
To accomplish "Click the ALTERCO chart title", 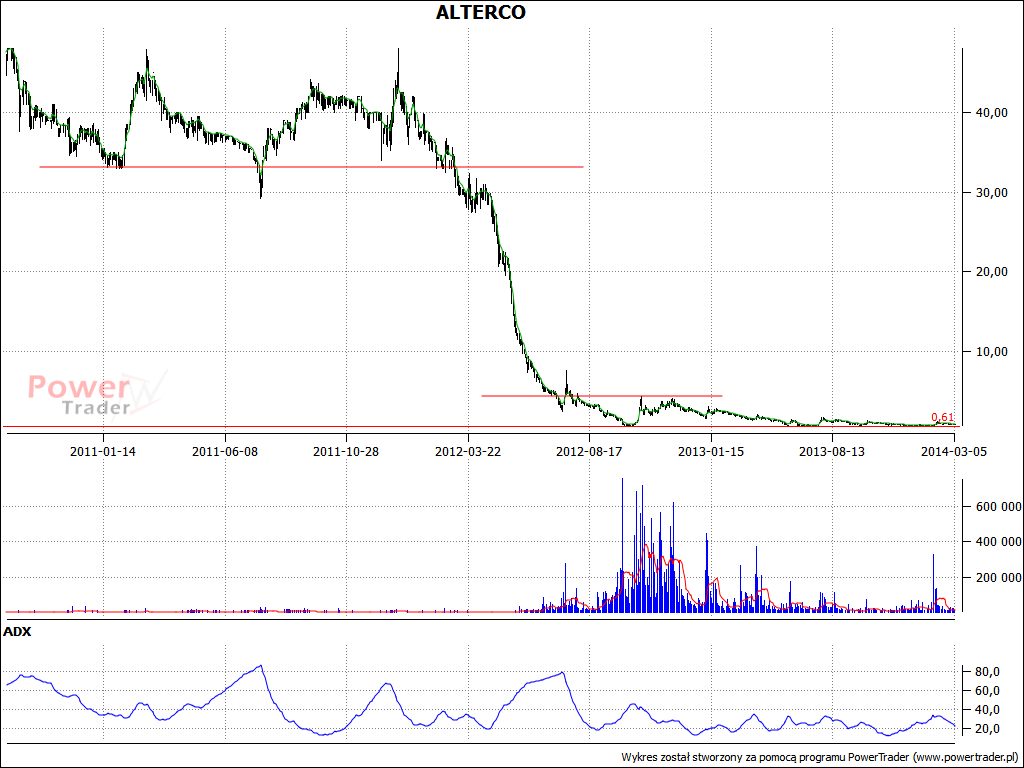I will click(481, 12).
